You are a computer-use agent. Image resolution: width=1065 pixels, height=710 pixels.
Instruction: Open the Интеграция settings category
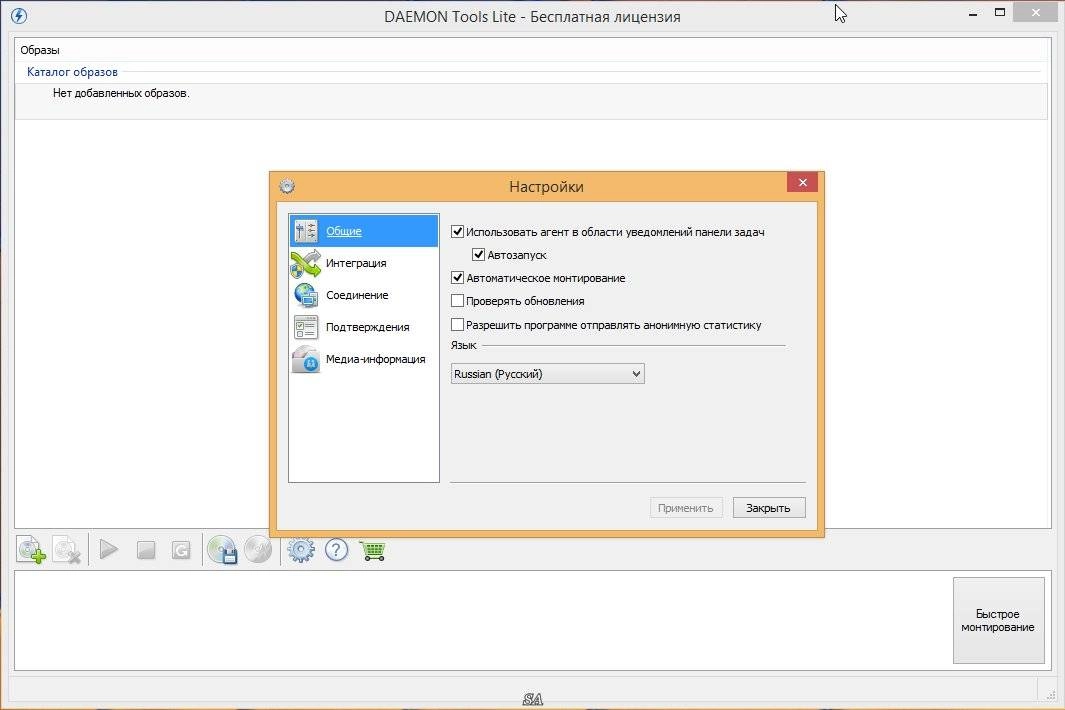pos(363,263)
